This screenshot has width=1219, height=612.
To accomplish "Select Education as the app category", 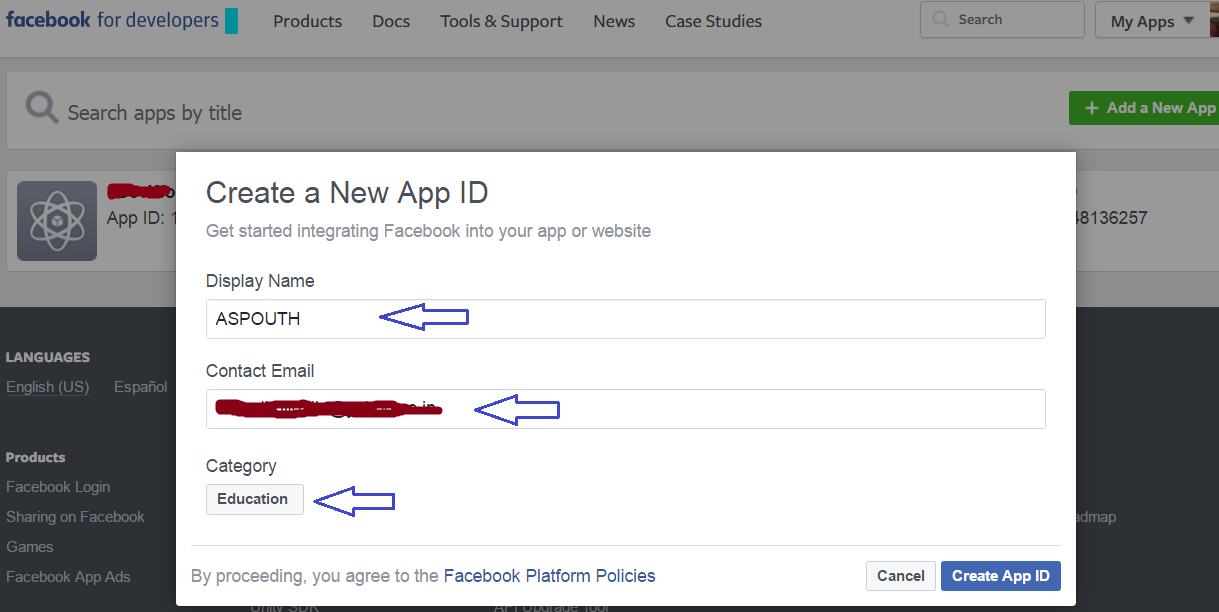I will pyautogui.click(x=254, y=499).
